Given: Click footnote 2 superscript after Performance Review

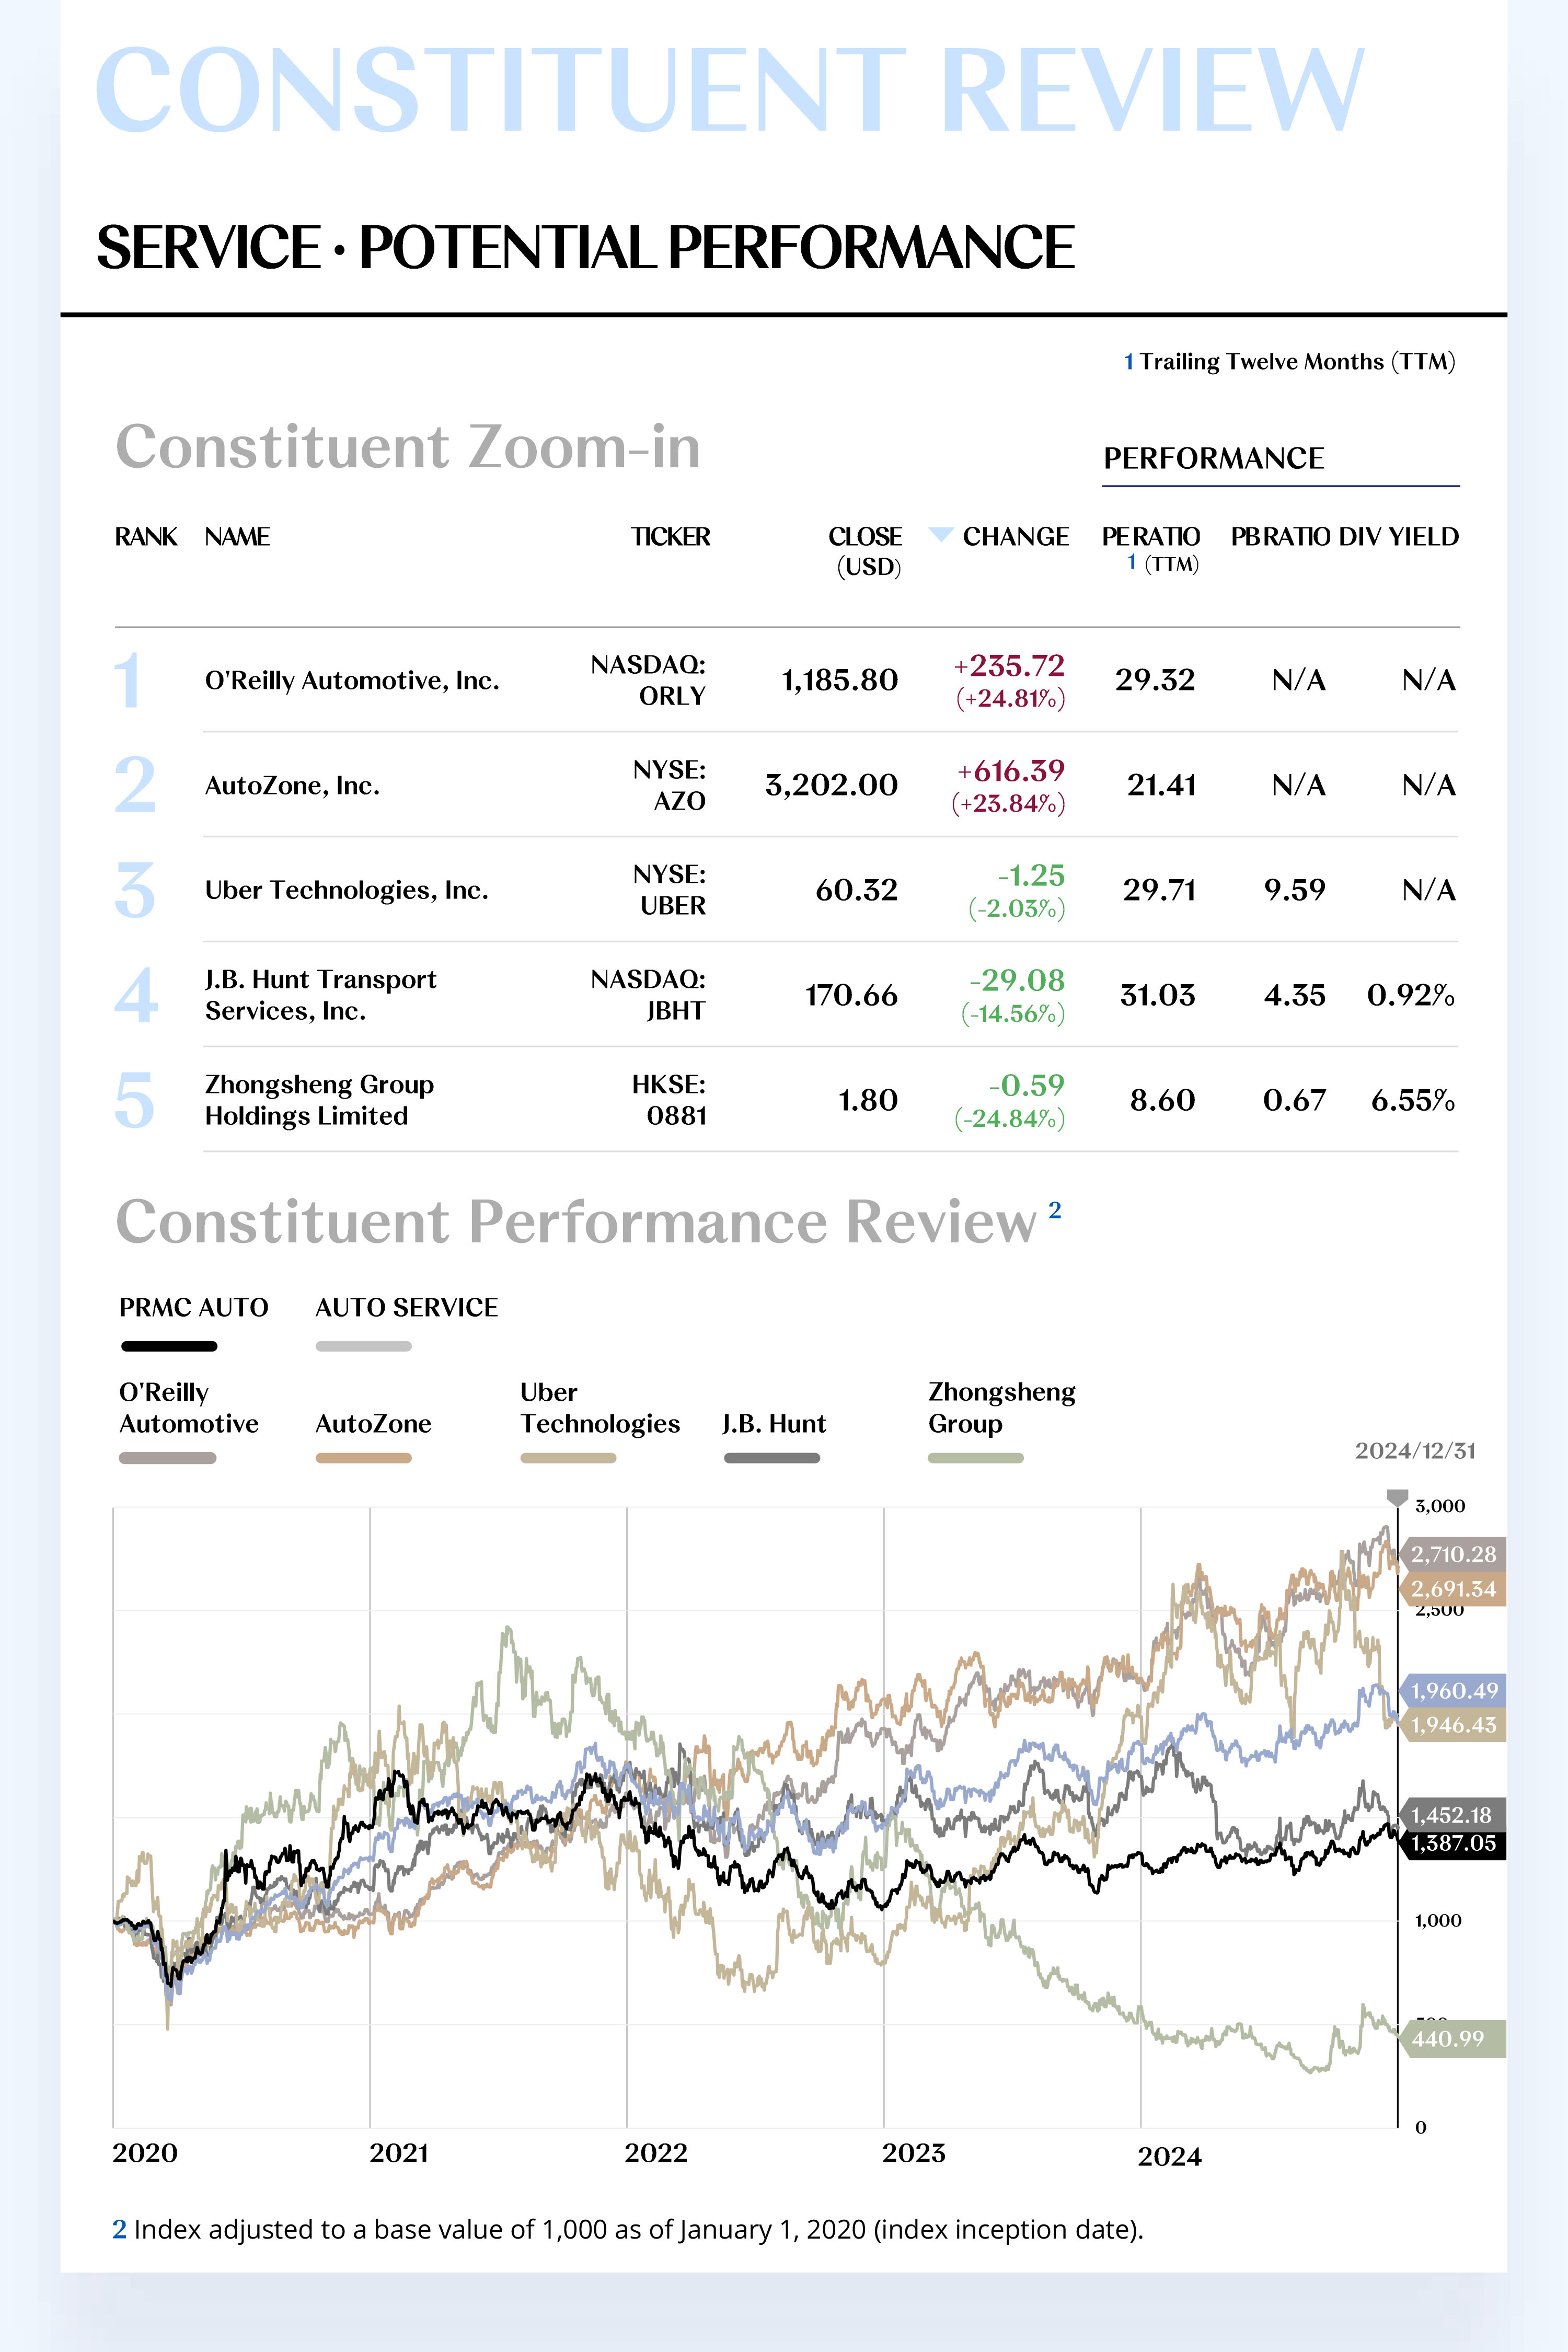Looking at the screenshot, I should (1054, 1210).
